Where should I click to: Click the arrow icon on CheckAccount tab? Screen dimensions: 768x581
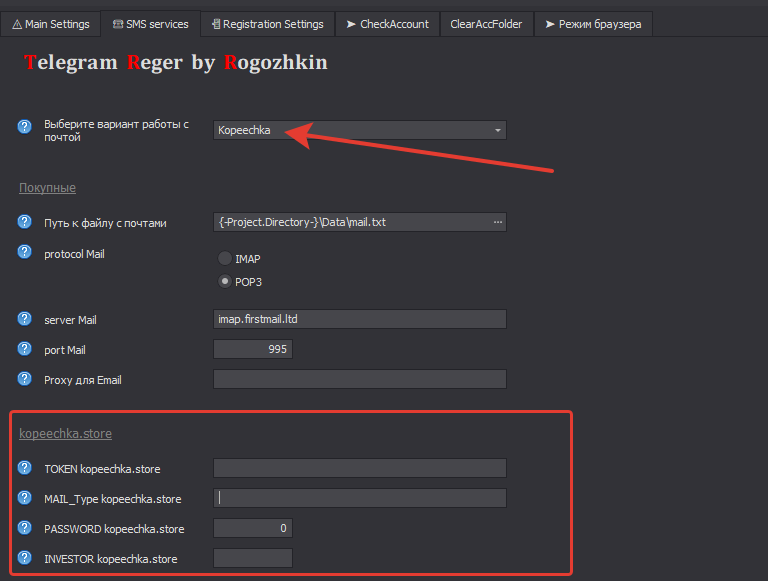[351, 24]
